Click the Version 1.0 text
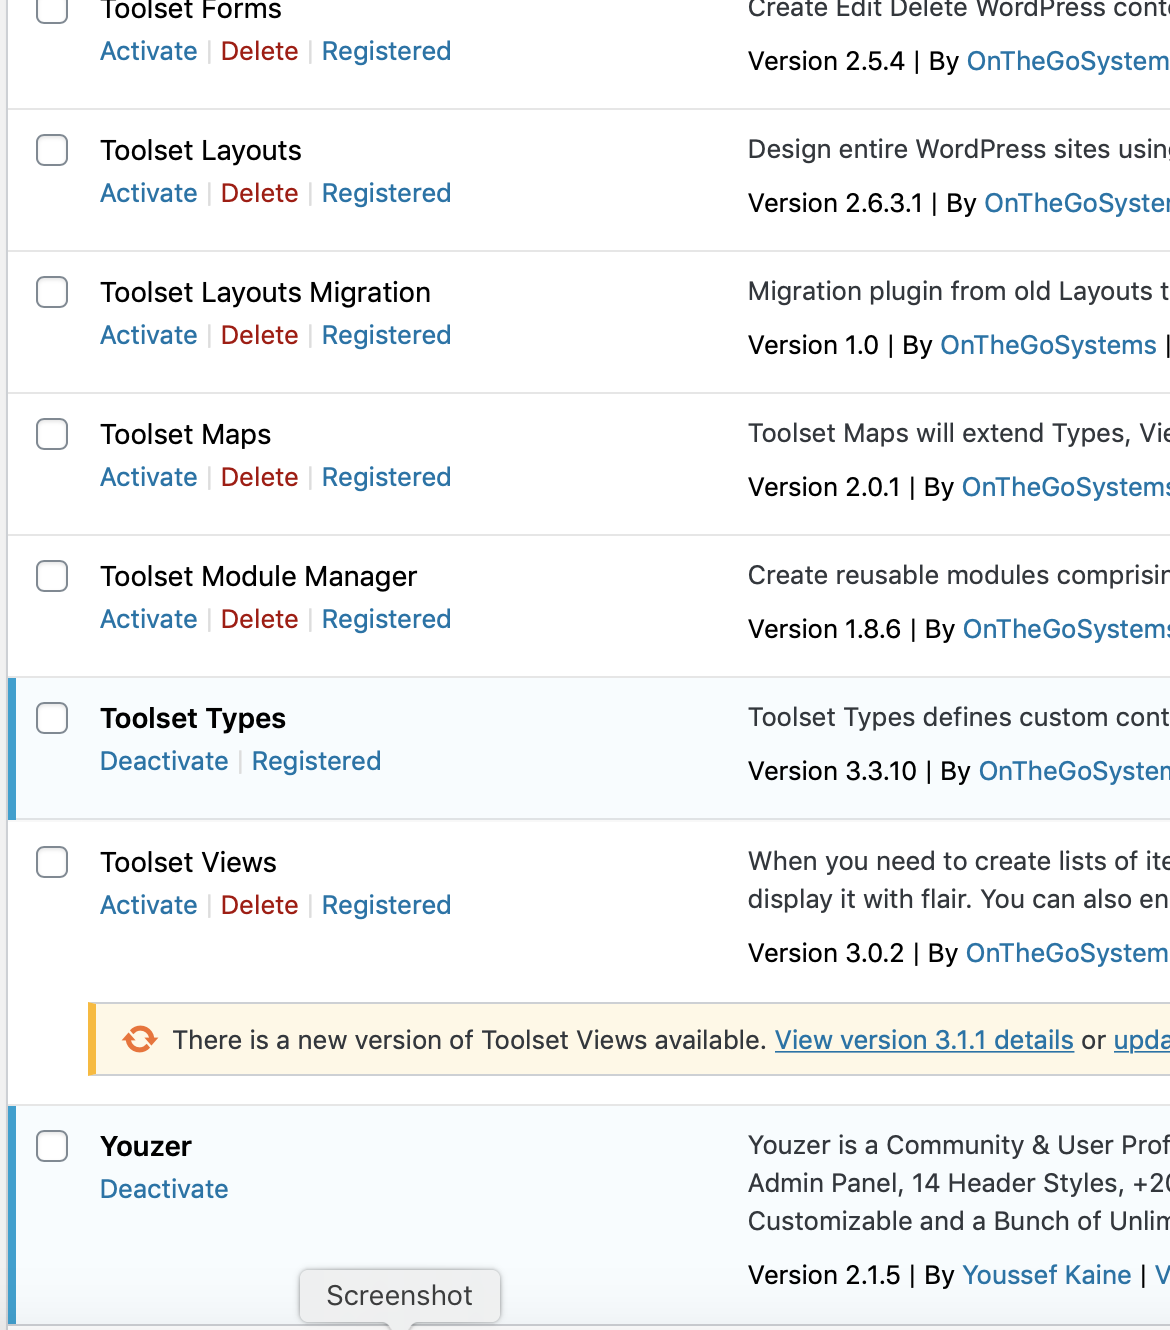This screenshot has width=1170, height=1330. [813, 345]
